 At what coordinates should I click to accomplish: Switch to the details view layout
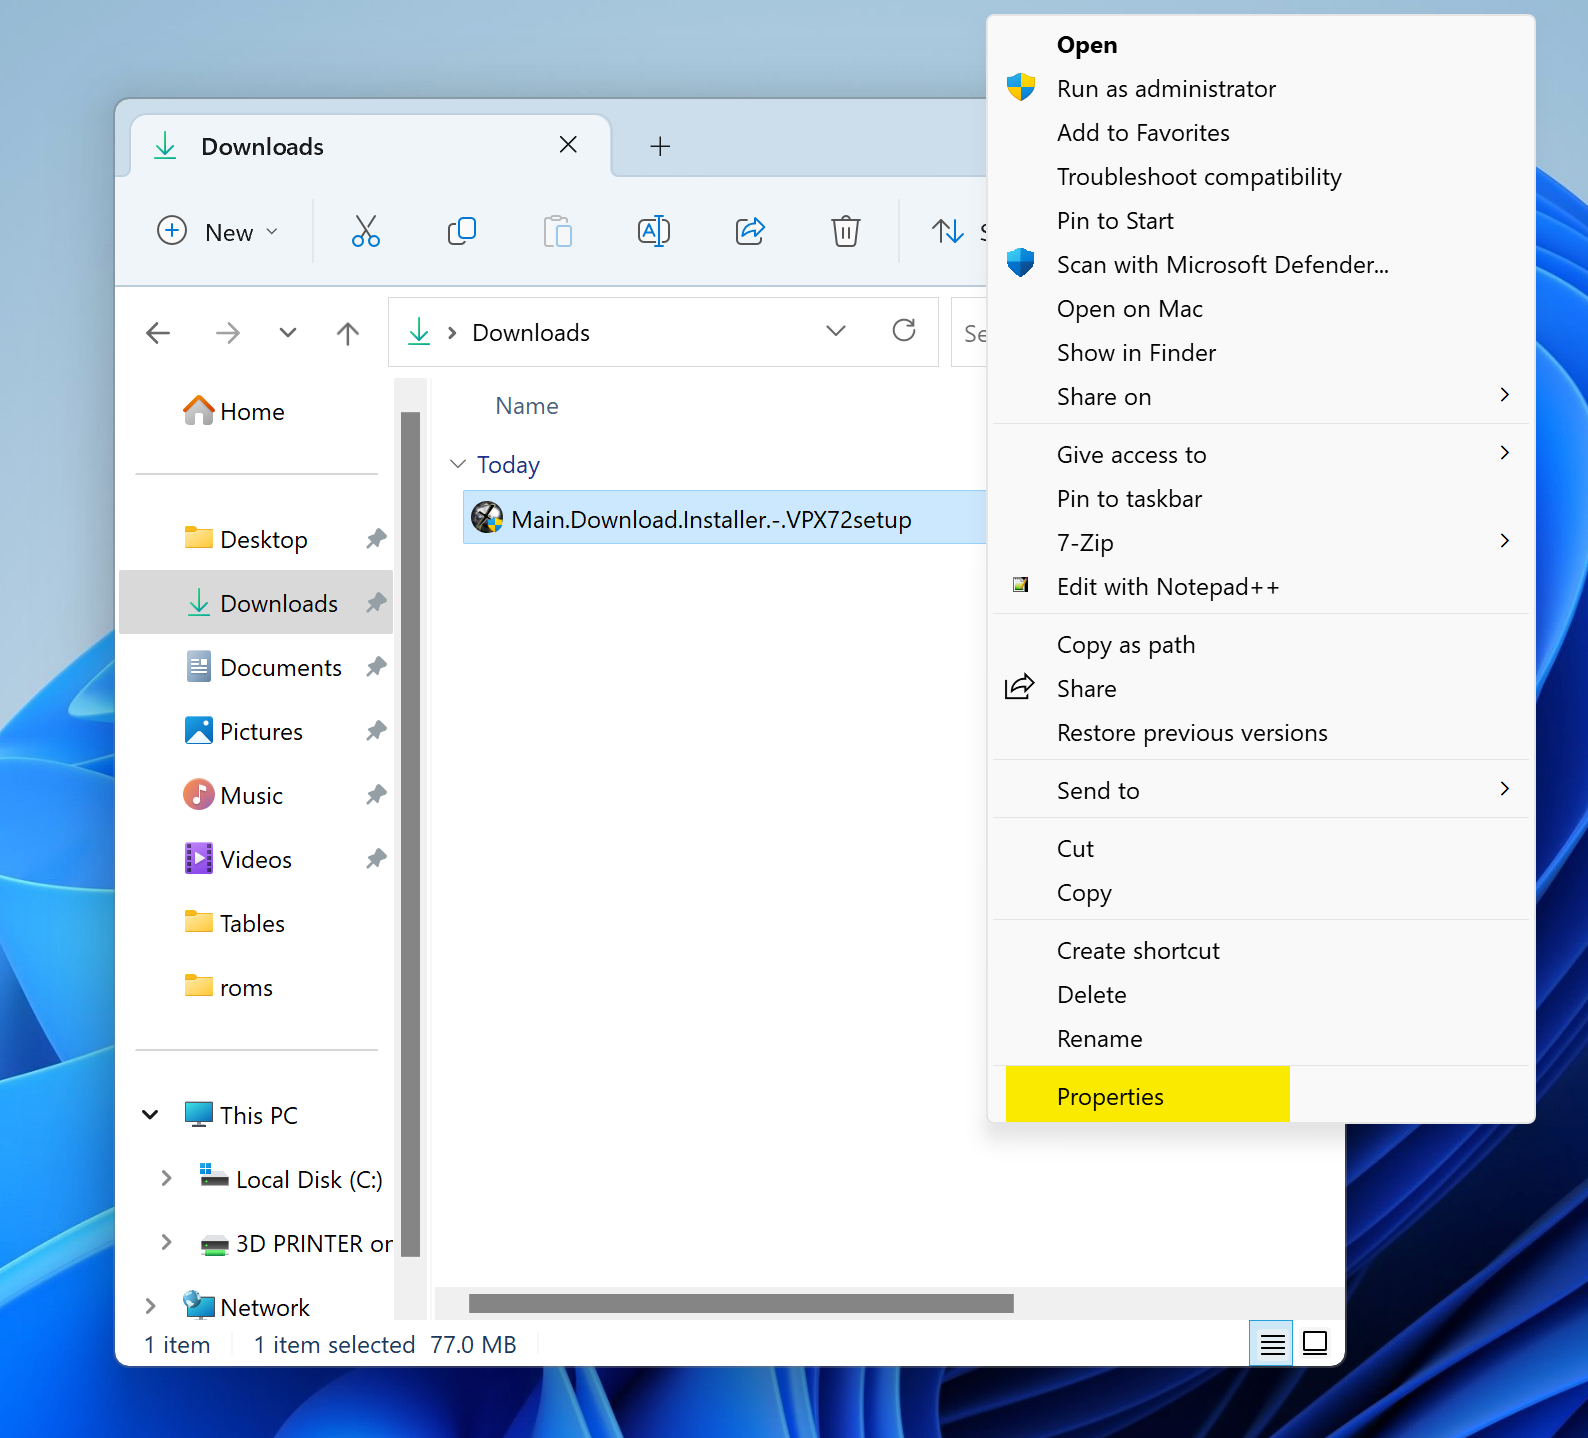[1272, 1344]
